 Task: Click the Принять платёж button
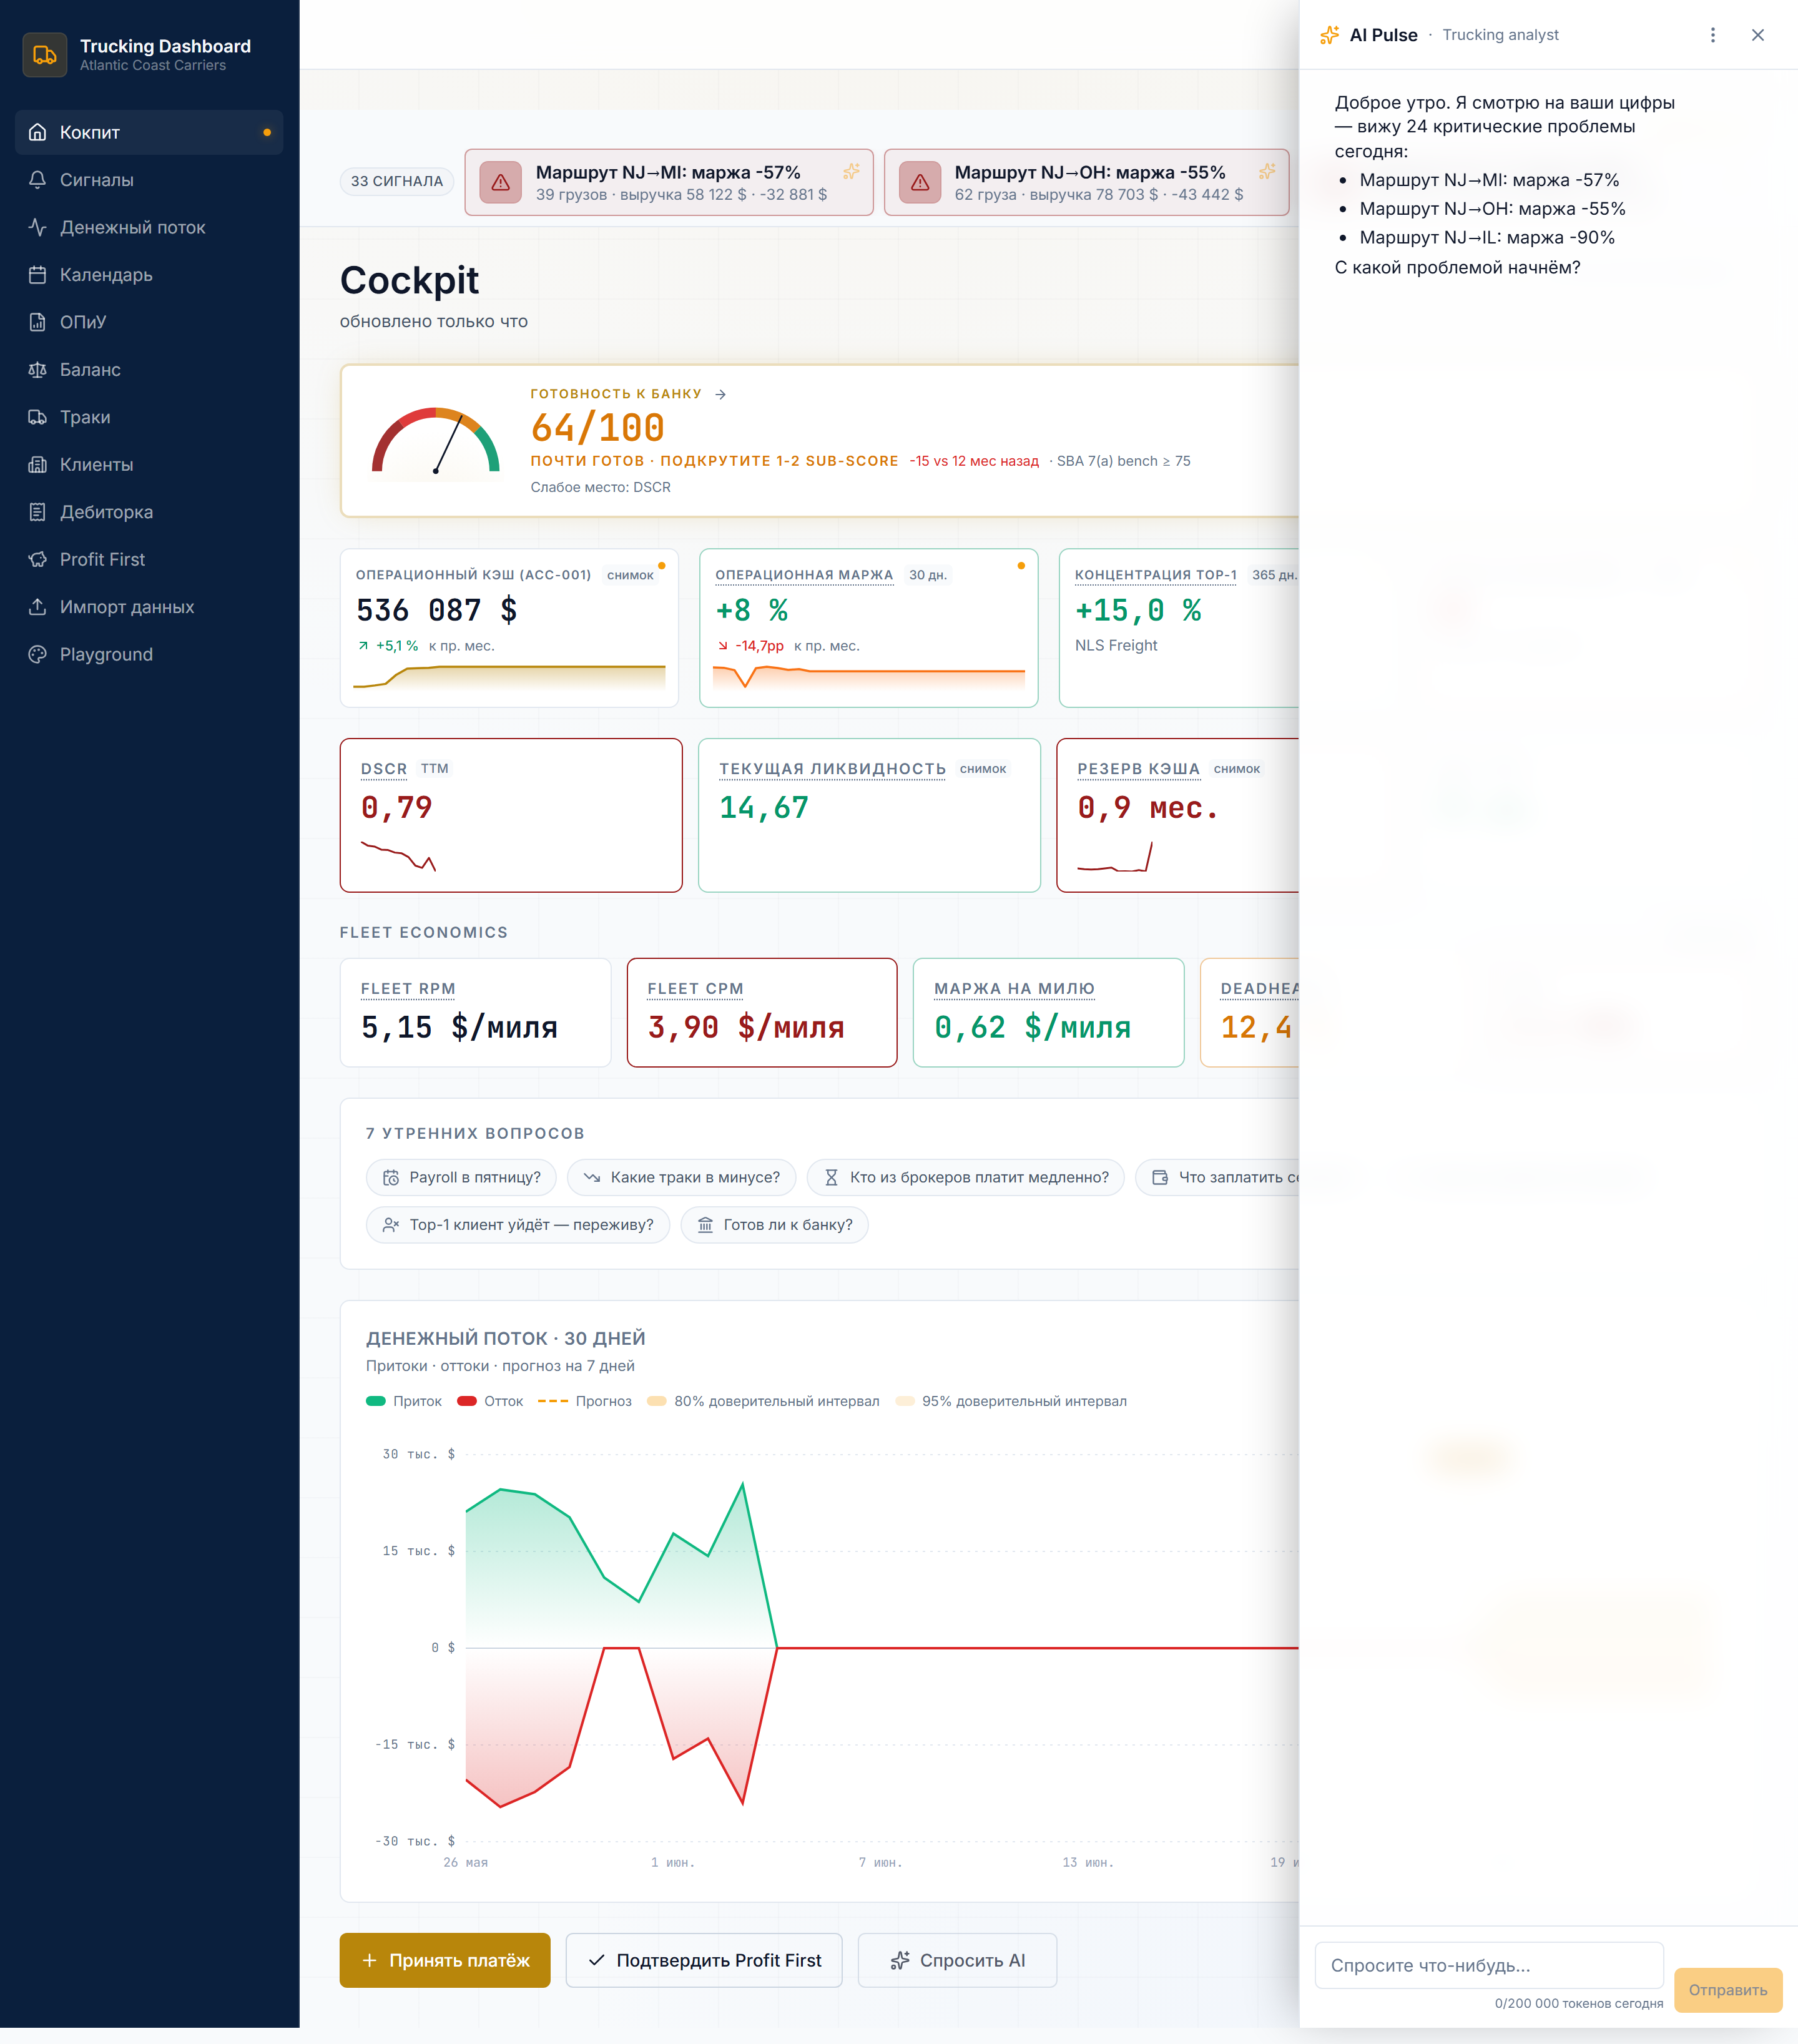(x=445, y=1960)
